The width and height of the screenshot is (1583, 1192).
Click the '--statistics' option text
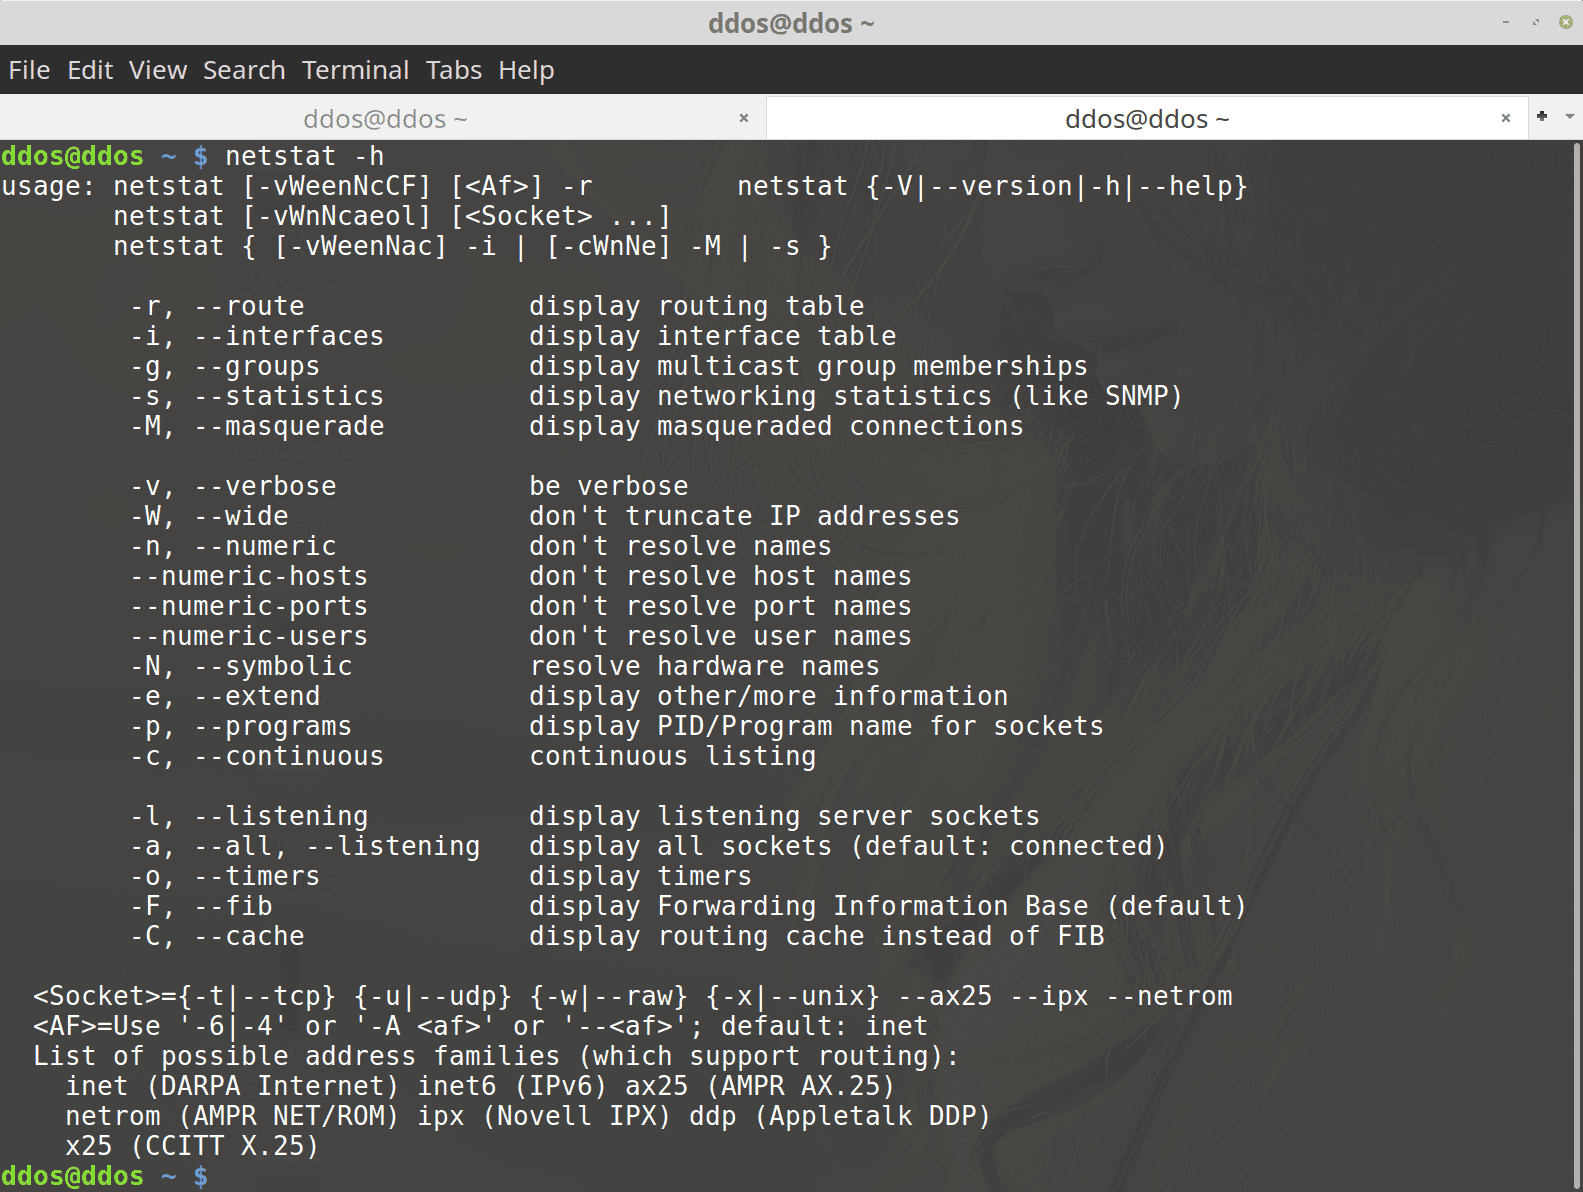coord(289,396)
